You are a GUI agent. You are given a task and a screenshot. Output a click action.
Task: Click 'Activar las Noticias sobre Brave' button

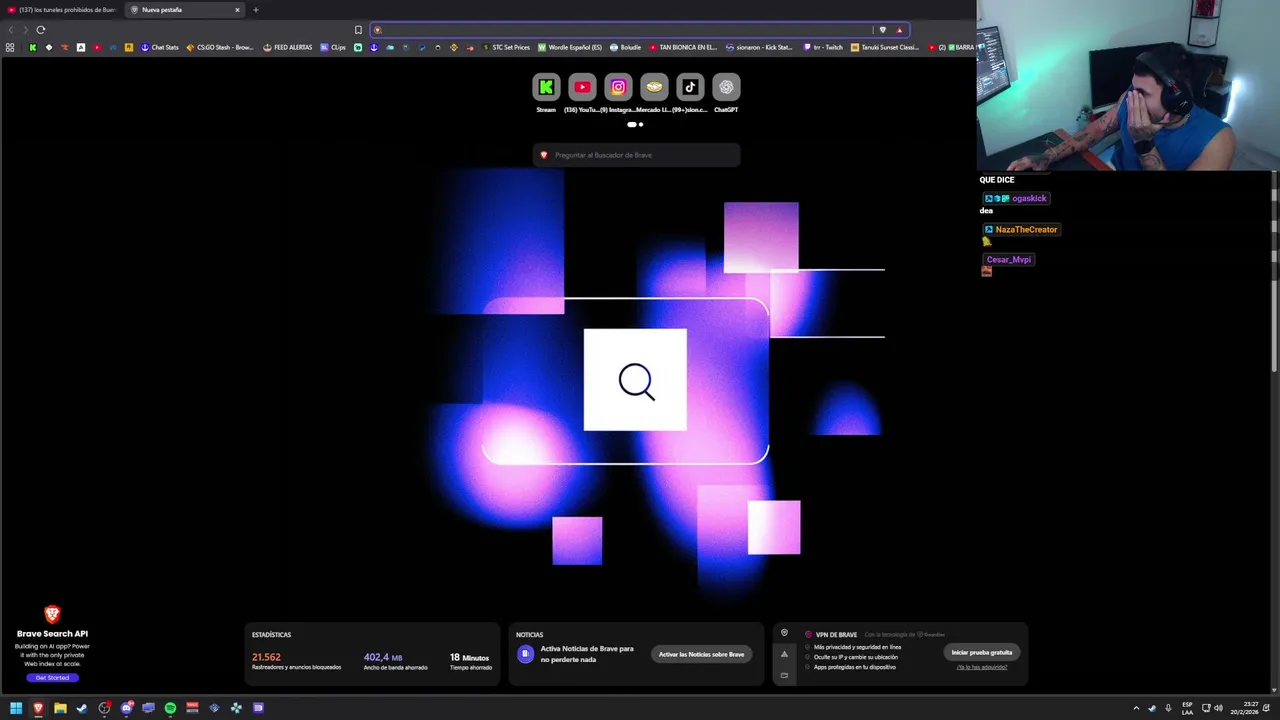(x=701, y=654)
